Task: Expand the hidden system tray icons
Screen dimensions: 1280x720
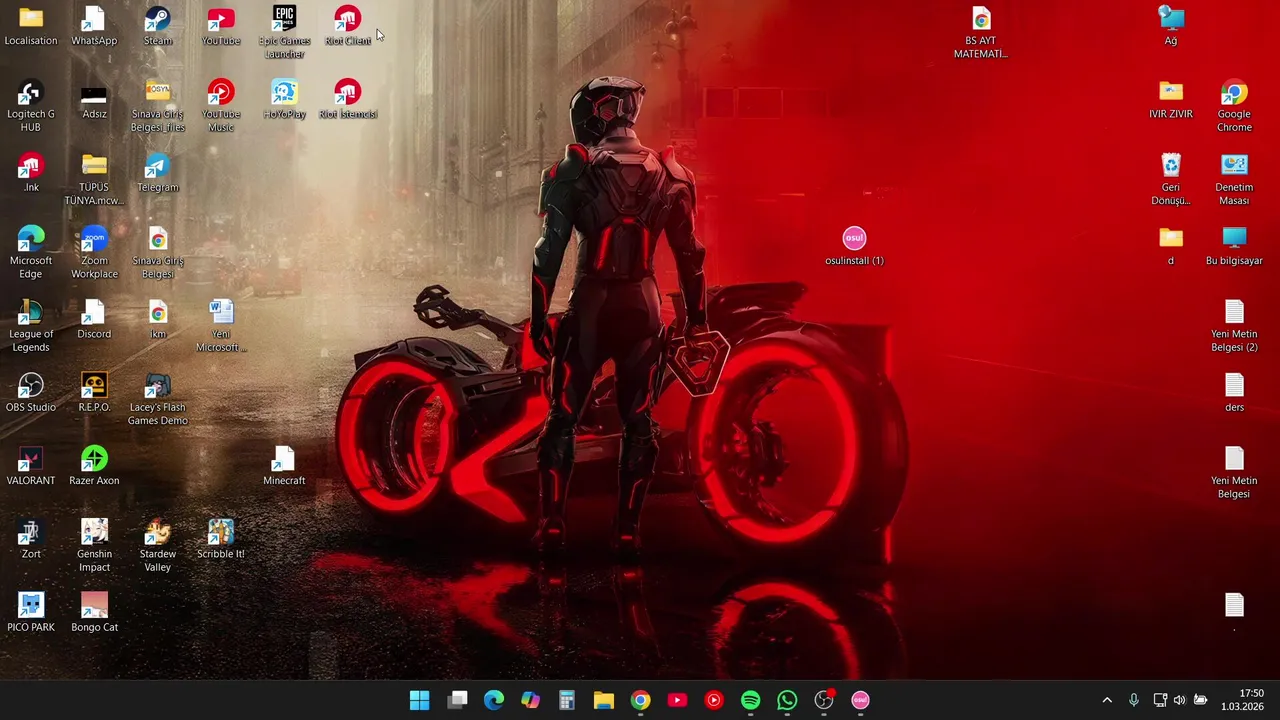Action: 1107,700
